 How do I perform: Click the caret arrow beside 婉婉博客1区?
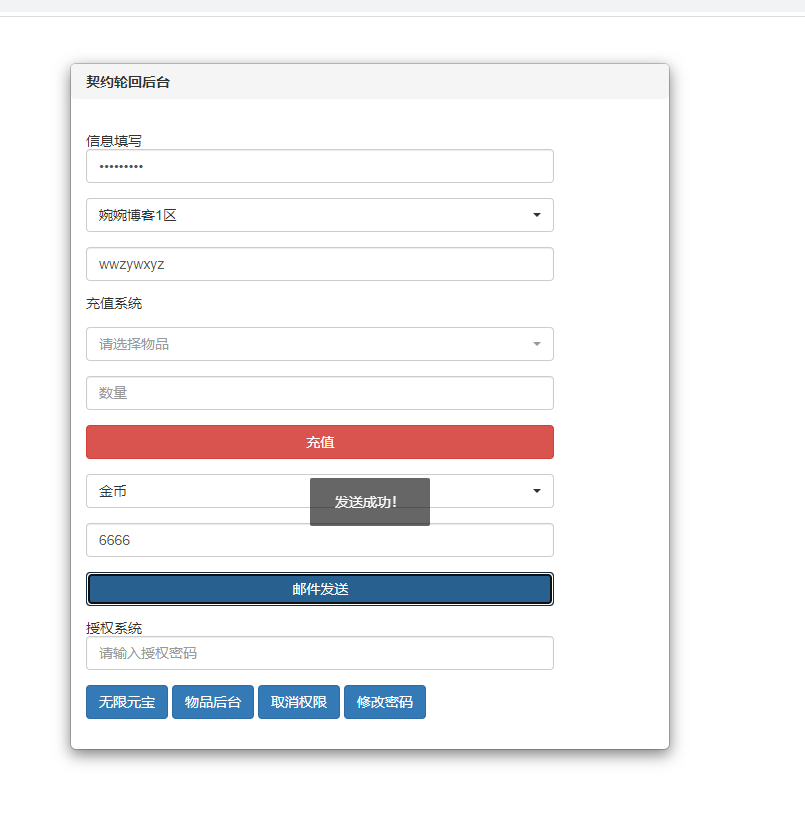pyautogui.click(x=537, y=215)
